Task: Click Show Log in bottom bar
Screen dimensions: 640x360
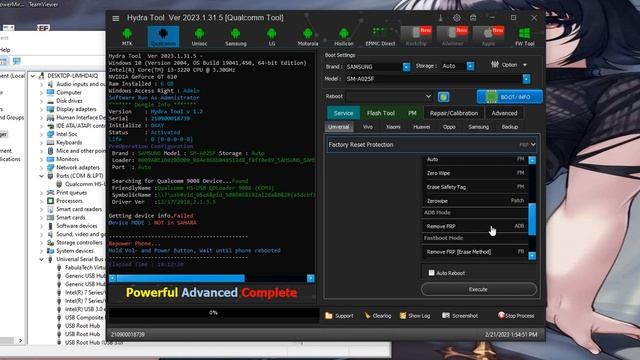Action: pyautogui.click(x=415, y=316)
